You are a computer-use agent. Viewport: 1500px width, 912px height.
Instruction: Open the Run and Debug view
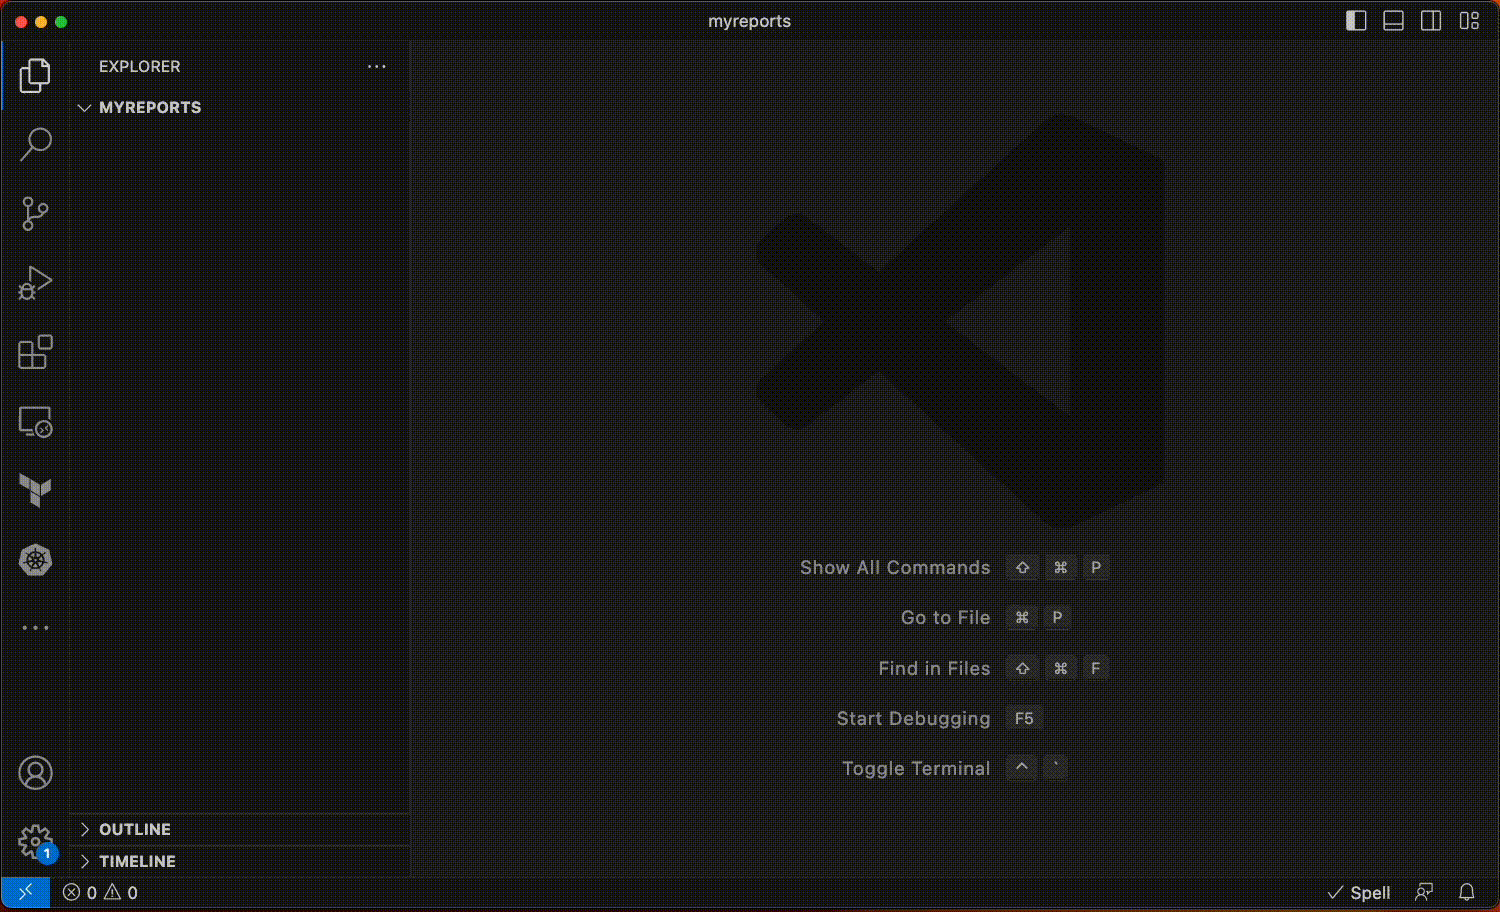[x=35, y=283]
